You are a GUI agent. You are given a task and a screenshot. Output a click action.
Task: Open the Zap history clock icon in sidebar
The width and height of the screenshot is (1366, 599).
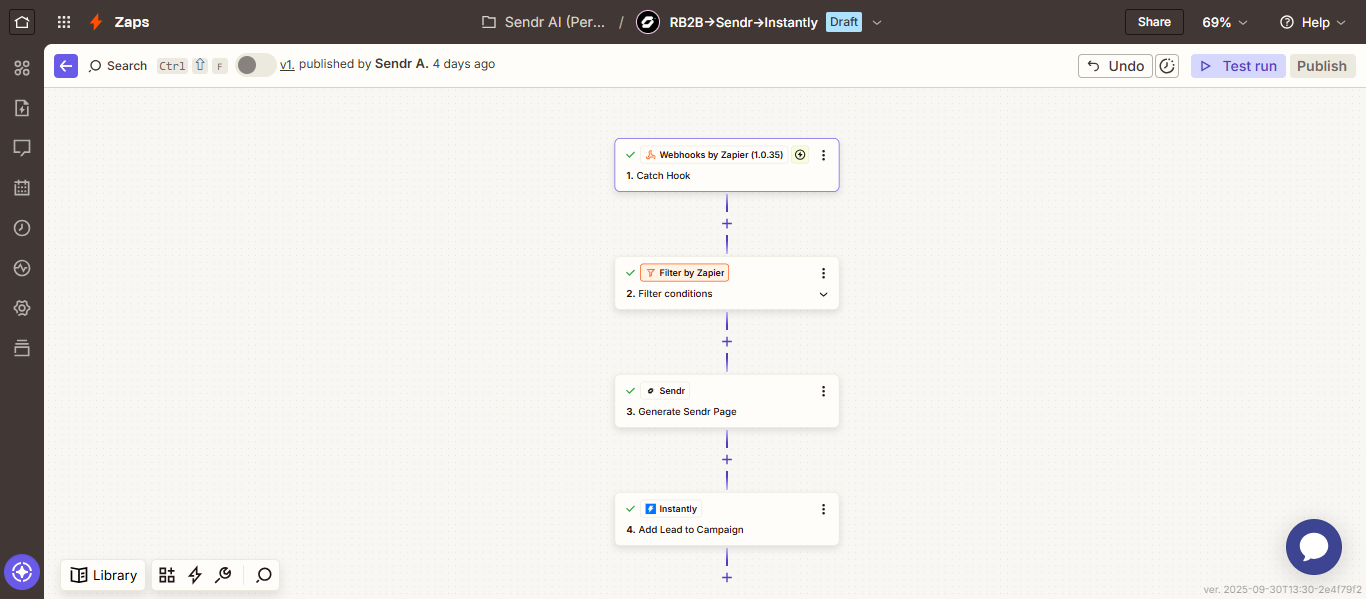[x=22, y=228]
